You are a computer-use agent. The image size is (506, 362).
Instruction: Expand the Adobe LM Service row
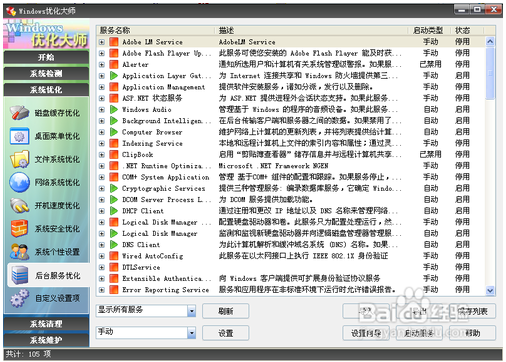click(x=102, y=42)
